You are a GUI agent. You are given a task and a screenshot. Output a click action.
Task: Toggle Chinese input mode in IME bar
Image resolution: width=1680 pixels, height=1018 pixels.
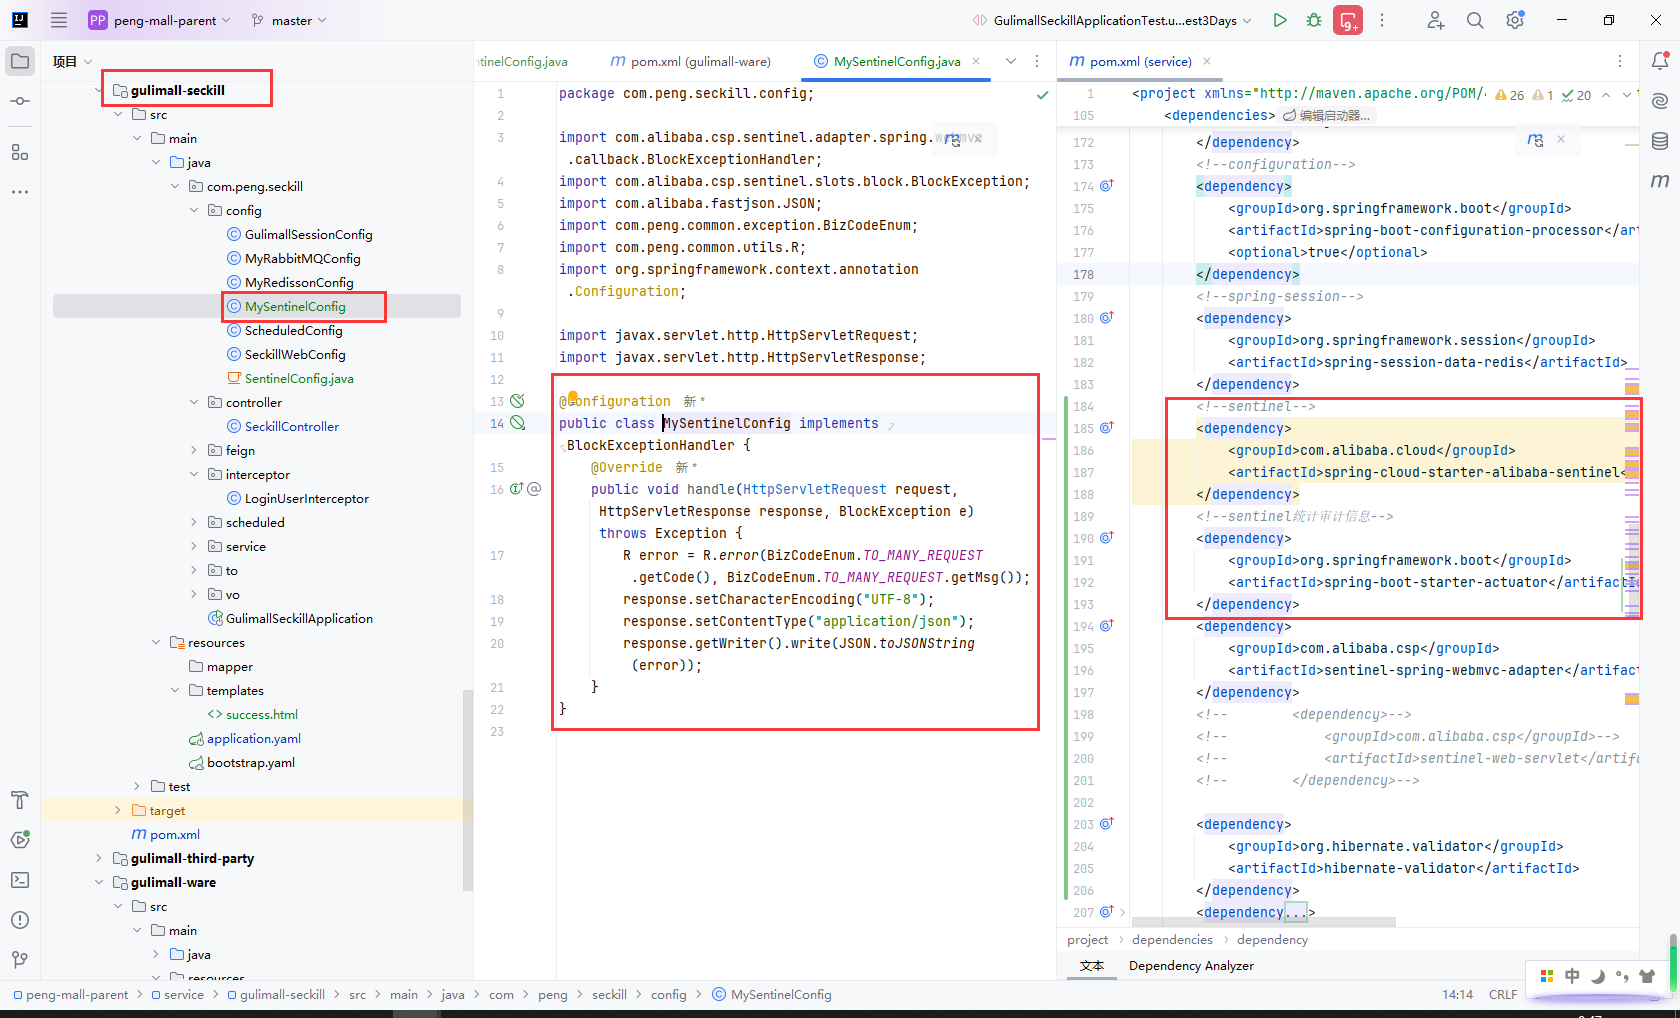(x=1573, y=976)
